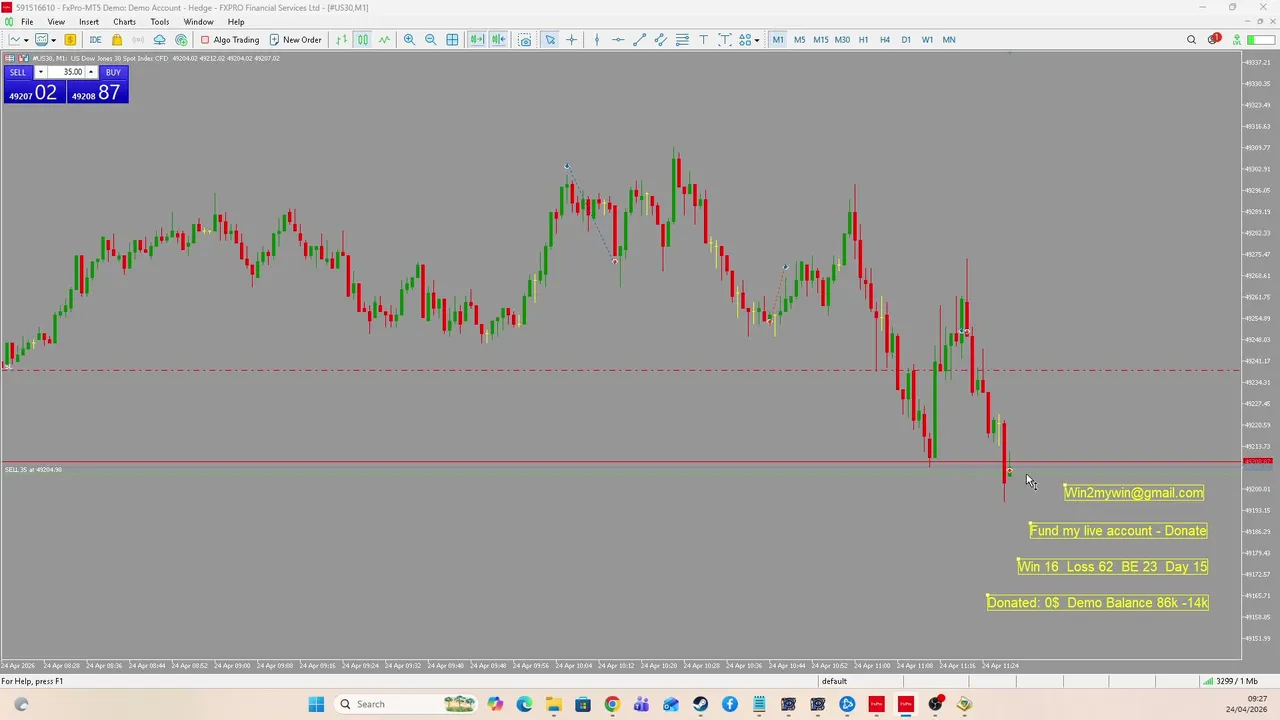Increase trade volume with up arrow
This screenshot has width=1280, height=720.
pyautogui.click(x=91, y=72)
